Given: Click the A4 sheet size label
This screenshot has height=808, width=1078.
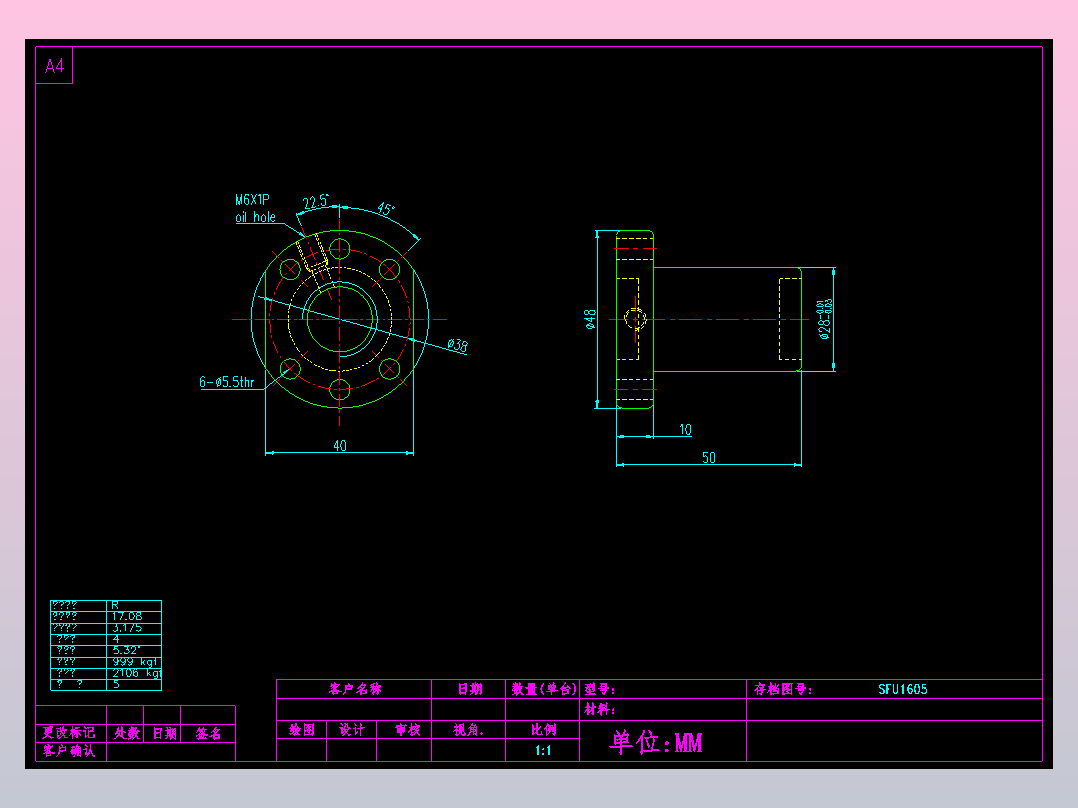Looking at the screenshot, I should coord(54,66).
